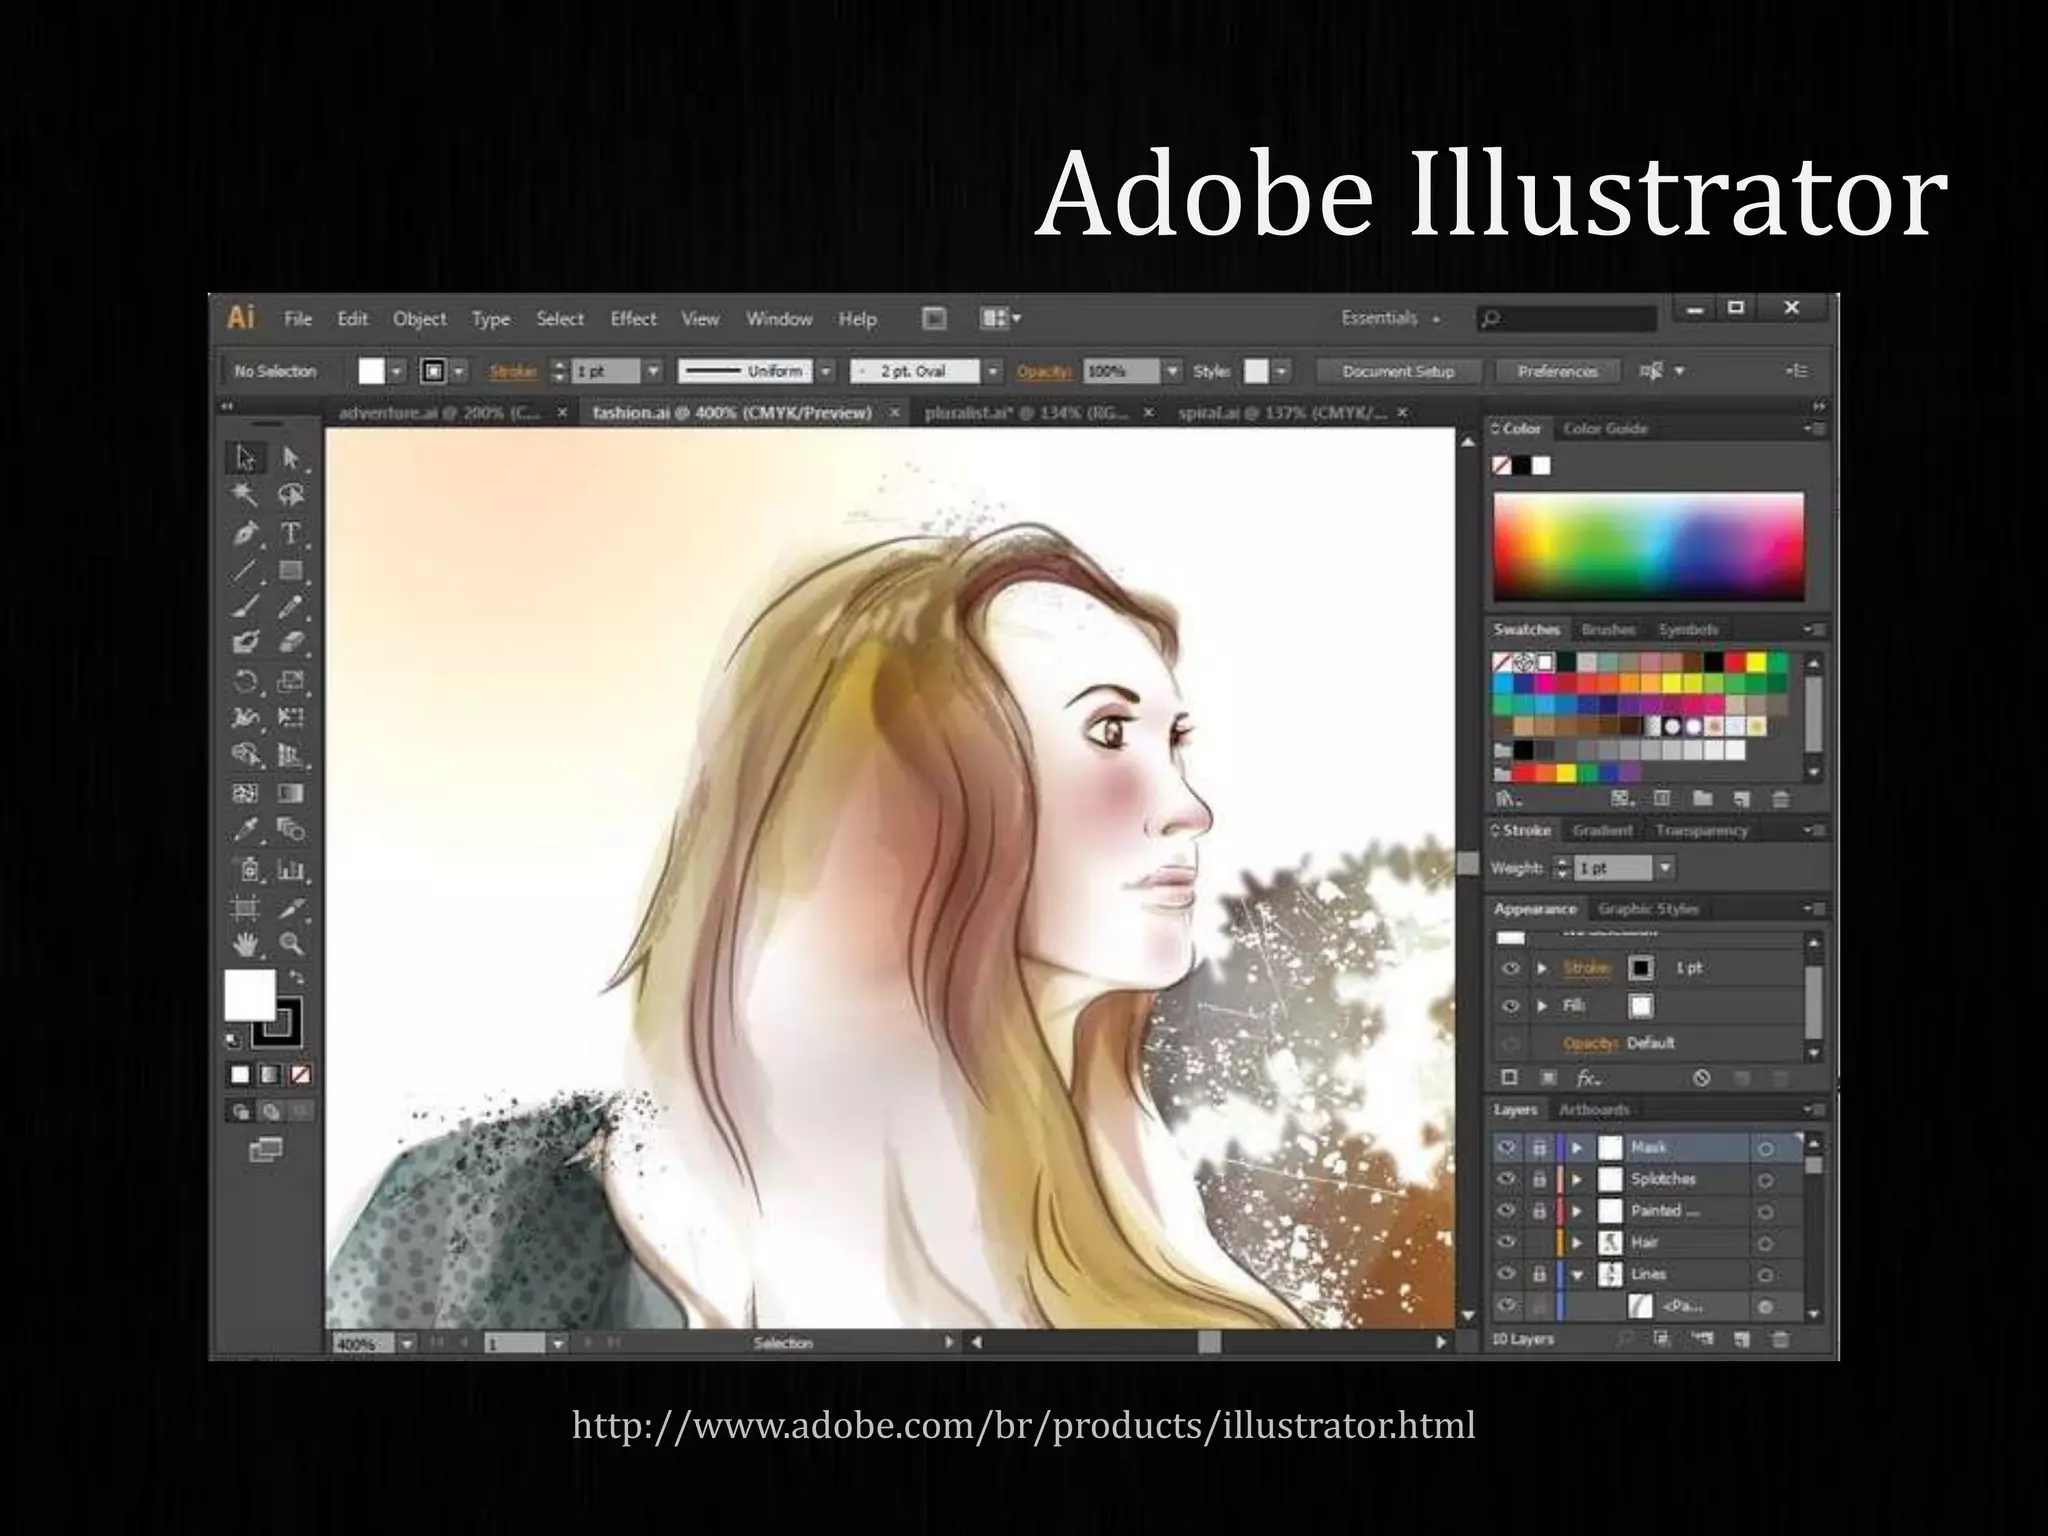Viewport: 2048px width, 1536px height.
Task: Open the Change Screen Mode icon
Action: (x=265, y=1150)
